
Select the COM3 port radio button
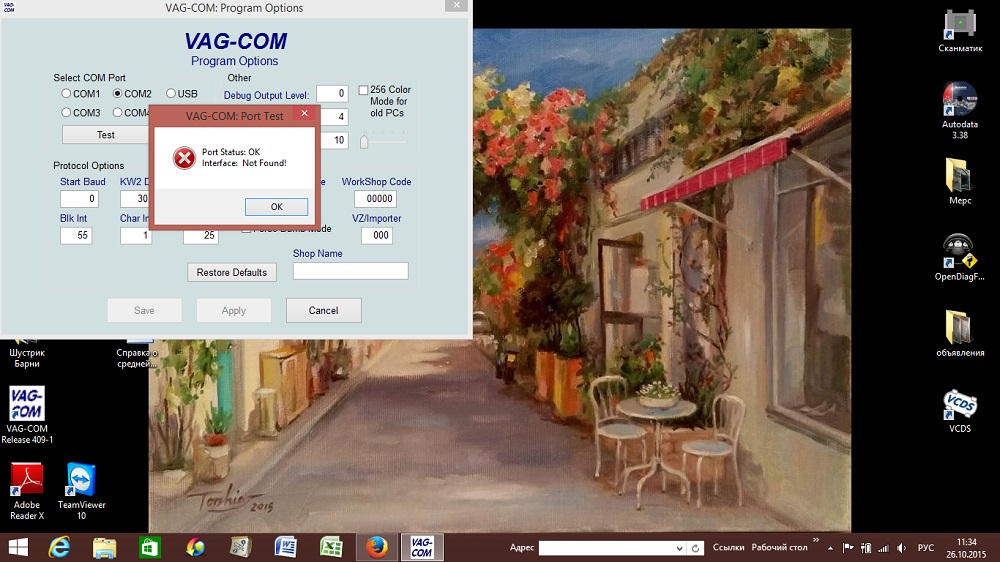coord(66,112)
